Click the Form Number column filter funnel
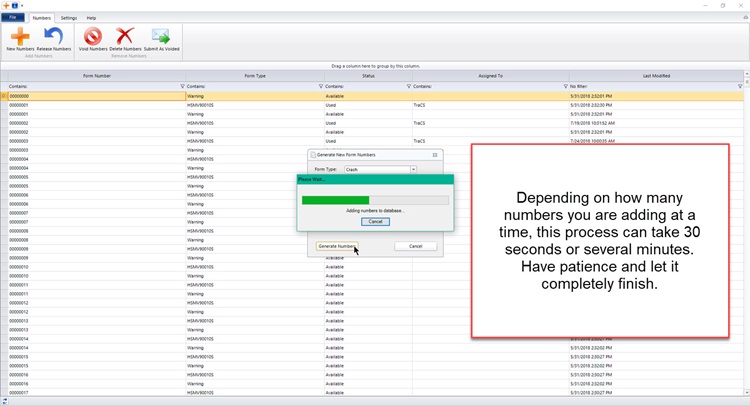Viewport: 750px width, 406px height. (x=182, y=87)
